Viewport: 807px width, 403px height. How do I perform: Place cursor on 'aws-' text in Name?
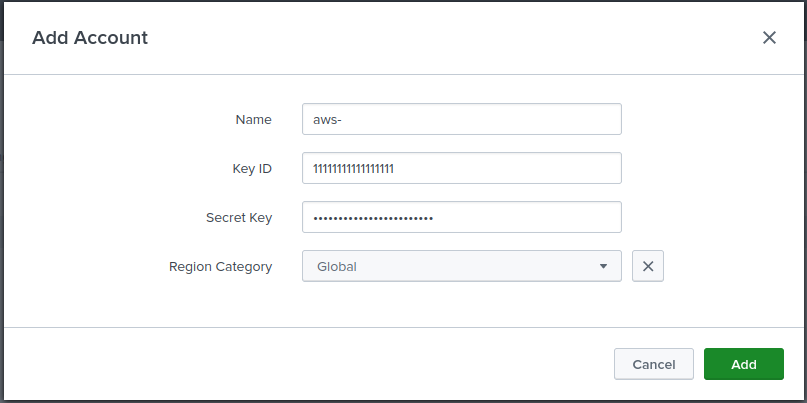tap(327, 119)
